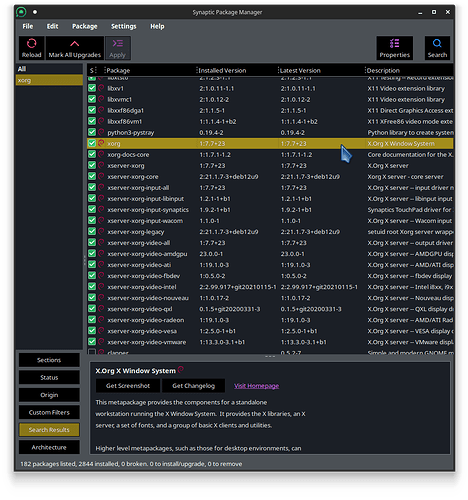This screenshot has height=500, width=468.
Task: Click the Apply toolbar icon
Action: 118,43
